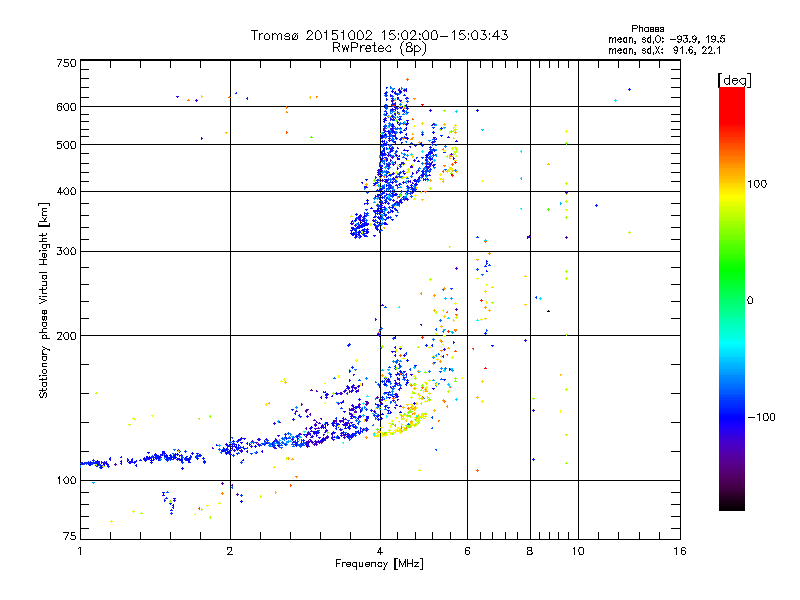Screen dimensions: 800x600
Task: Click the x-axis tick label '1'
Action: pyautogui.click(x=80, y=551)
